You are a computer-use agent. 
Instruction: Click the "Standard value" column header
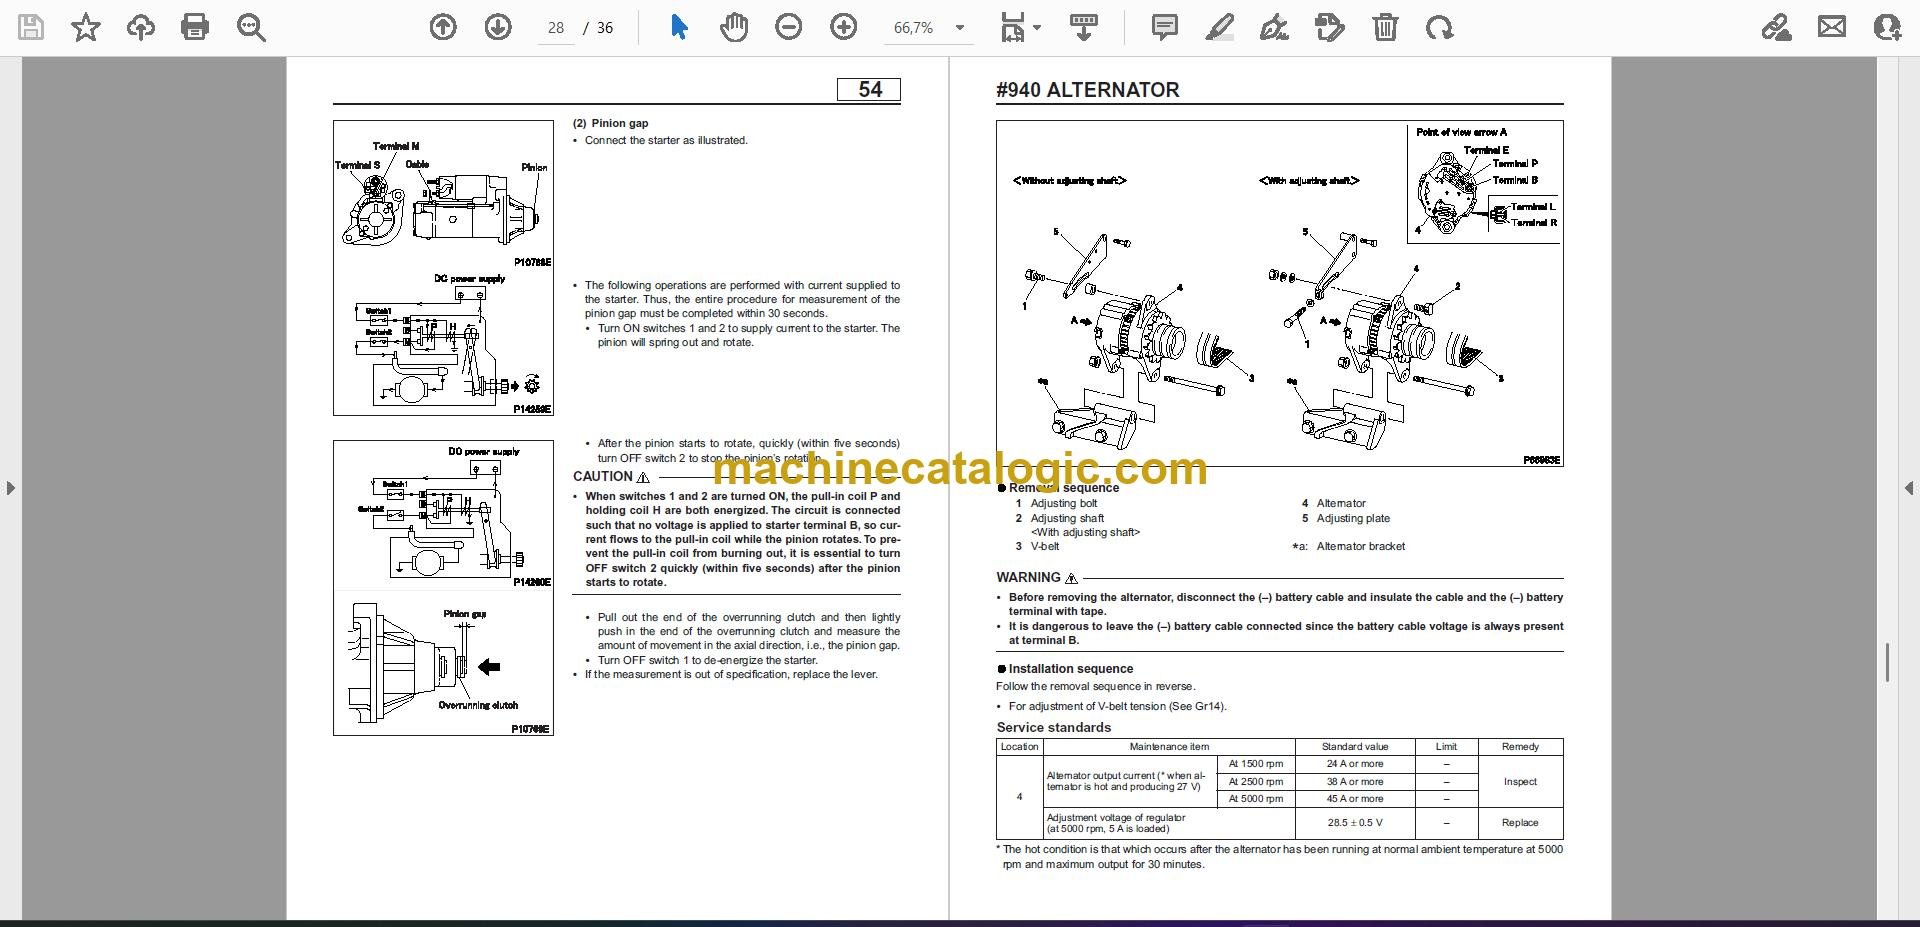coord(1355,747)
